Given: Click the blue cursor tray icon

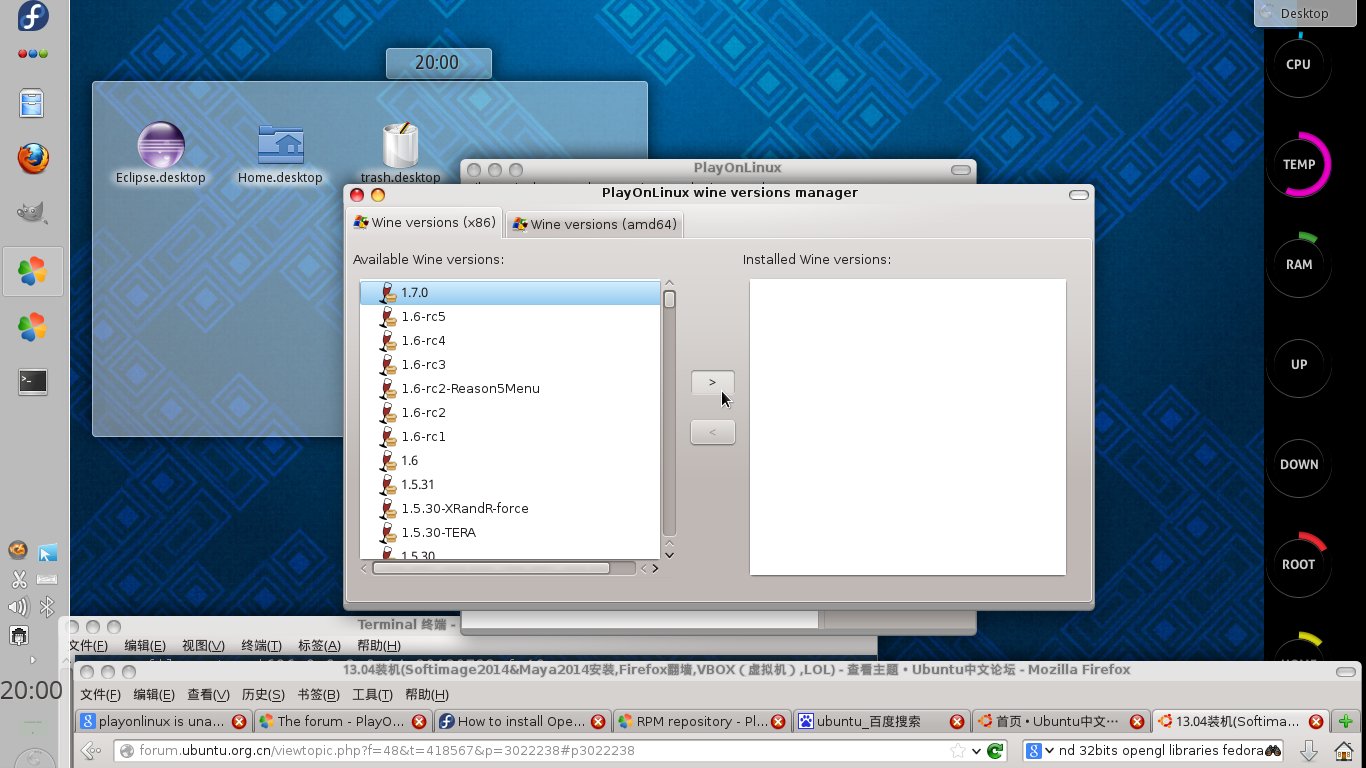Looking at the screenshot, I should tap(47, 552).
